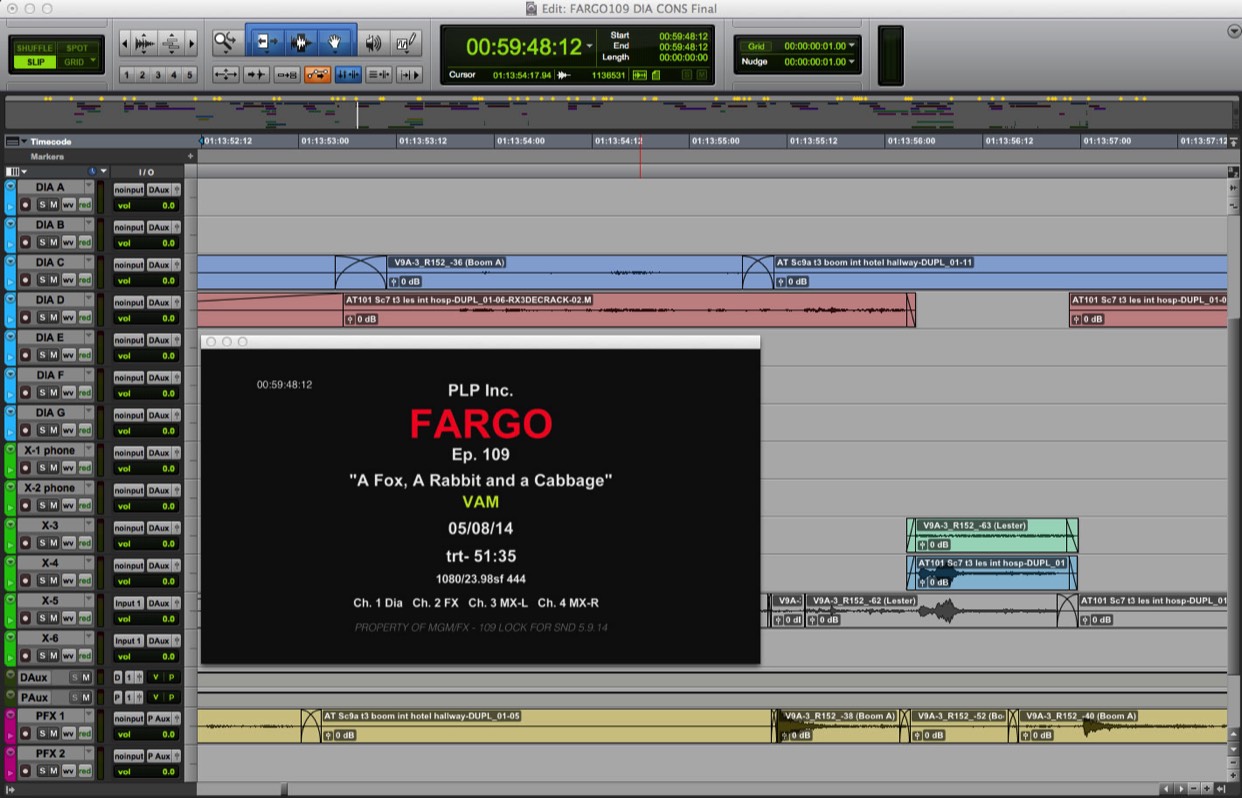Image resolution: width=1242 pixels, height=798 pixels.
Task: Open the Edit window toolbar menu arrow
Action: click(1233, 31)
